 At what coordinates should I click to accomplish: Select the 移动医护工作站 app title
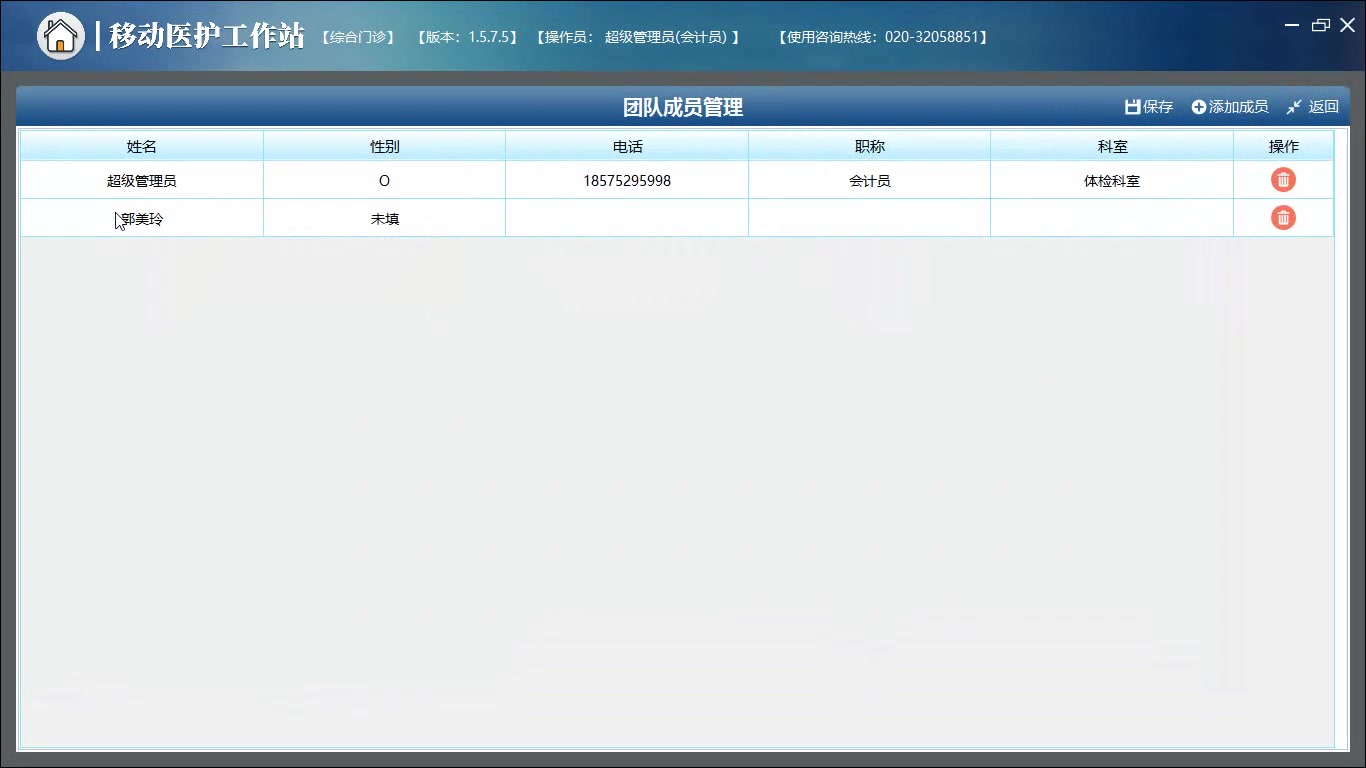[x=207, y=36]
